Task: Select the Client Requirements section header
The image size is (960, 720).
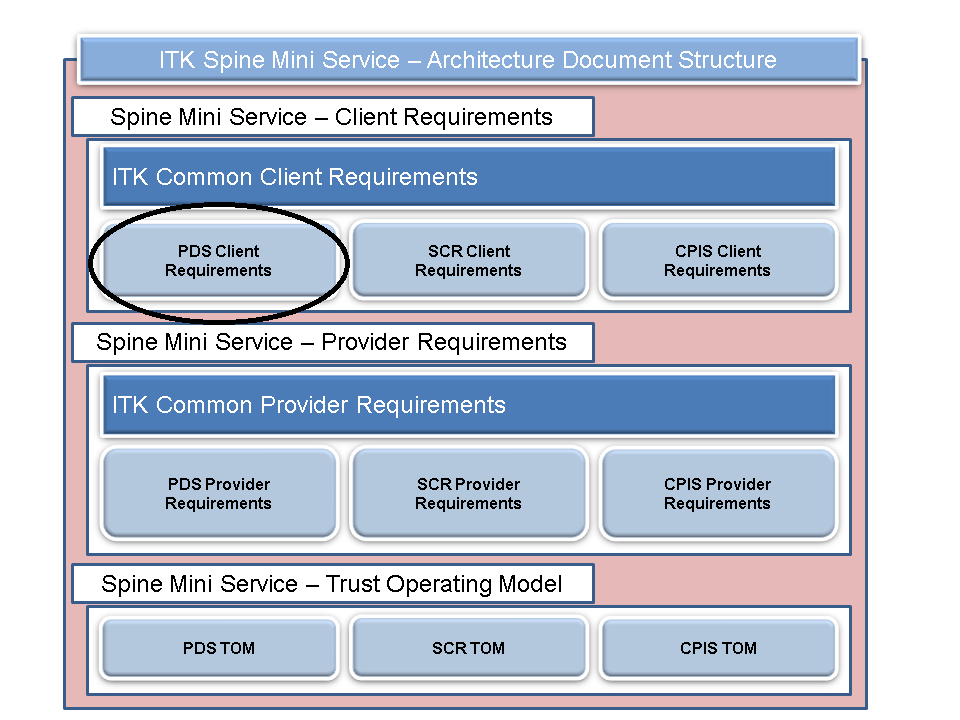Action: coord(330,117)
